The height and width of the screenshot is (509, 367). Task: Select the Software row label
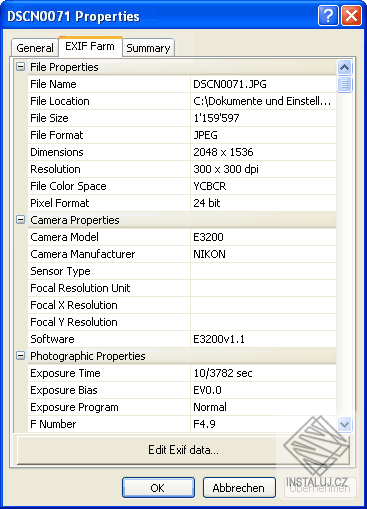[x=52, y=339]
